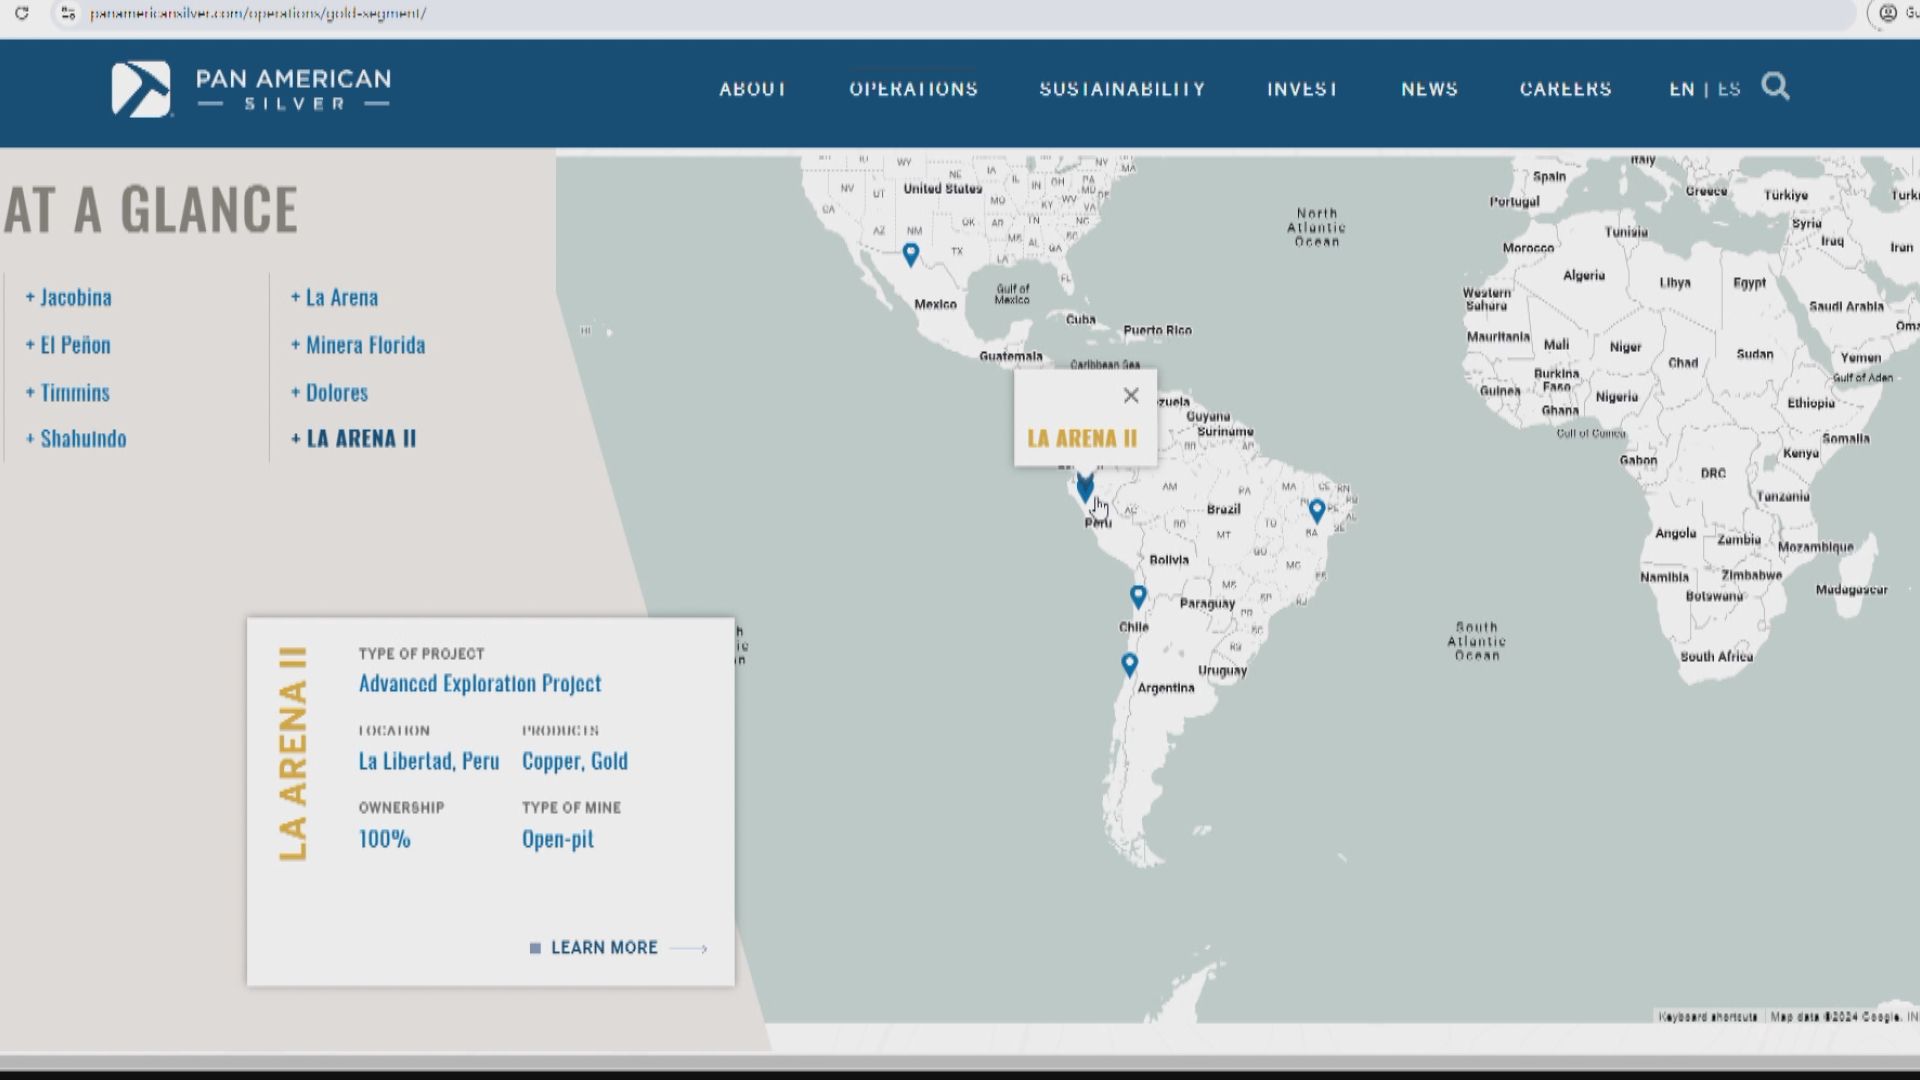Open the NEWS menu
The image size is (1920, 1080).
point(1429,89)
